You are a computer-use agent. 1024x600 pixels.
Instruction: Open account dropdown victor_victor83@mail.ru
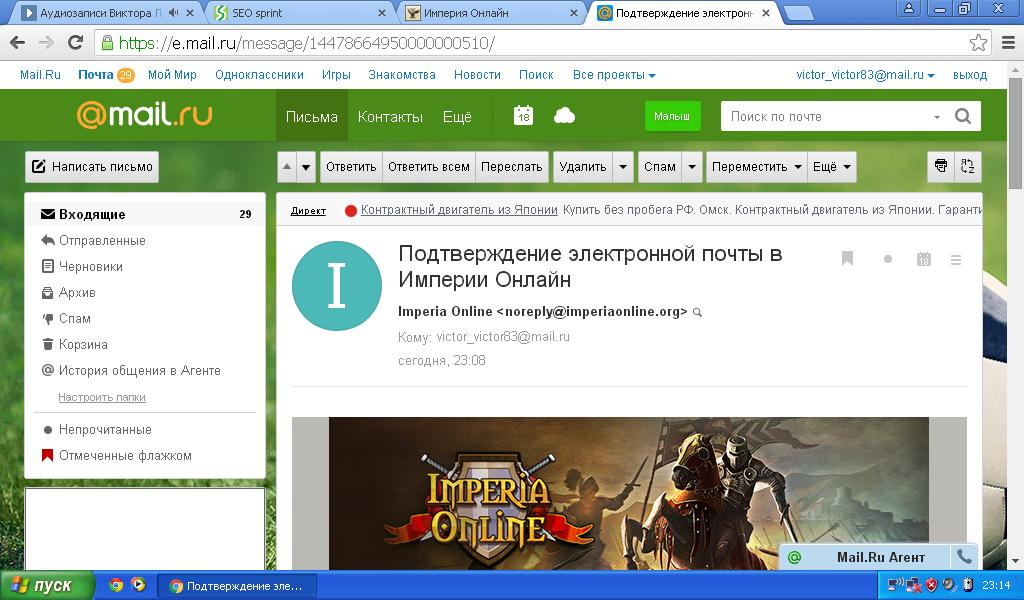click(x=865, y=74)
